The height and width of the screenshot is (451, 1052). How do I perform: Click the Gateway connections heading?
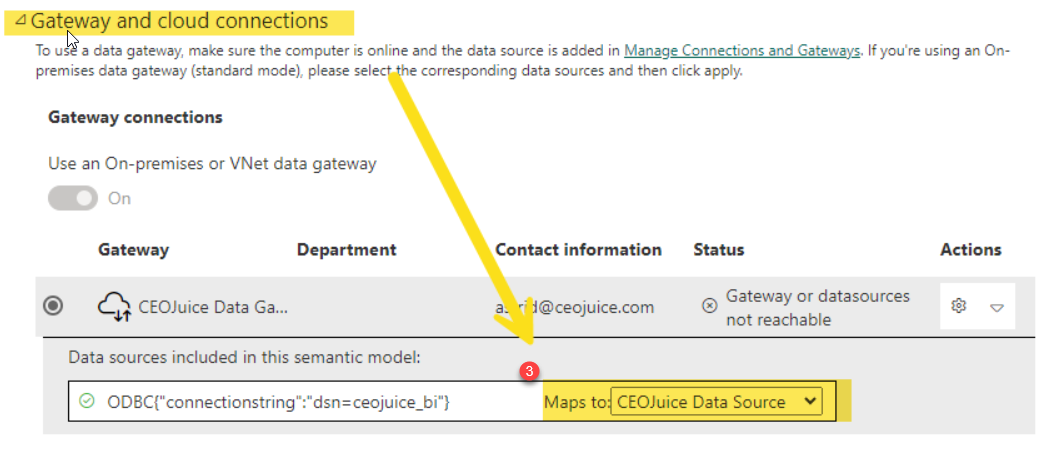(136, 117)
